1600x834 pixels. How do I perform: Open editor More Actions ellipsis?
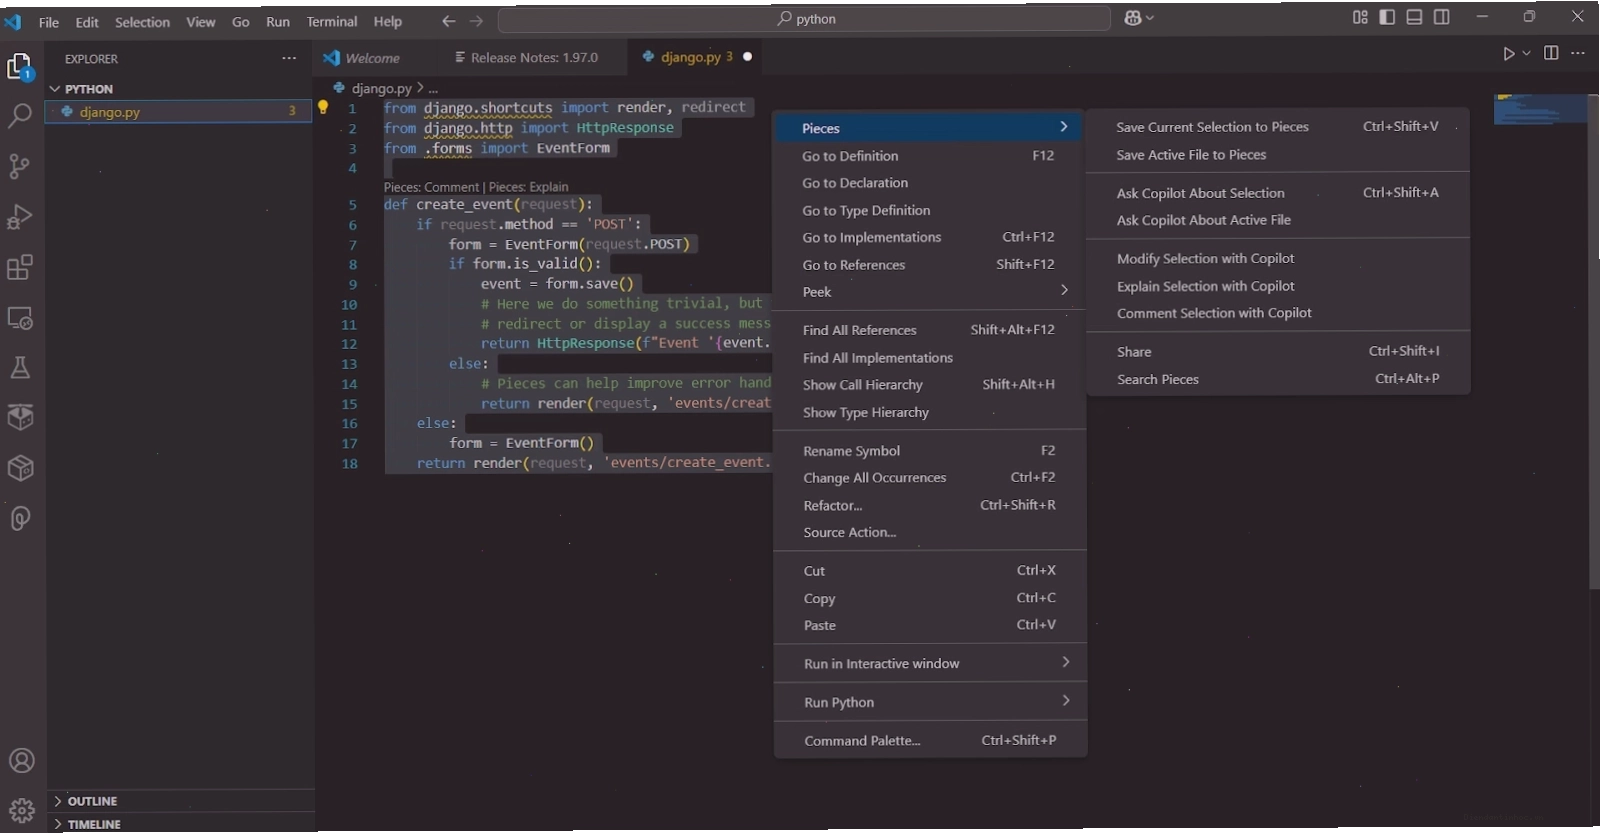[1578, 54]
